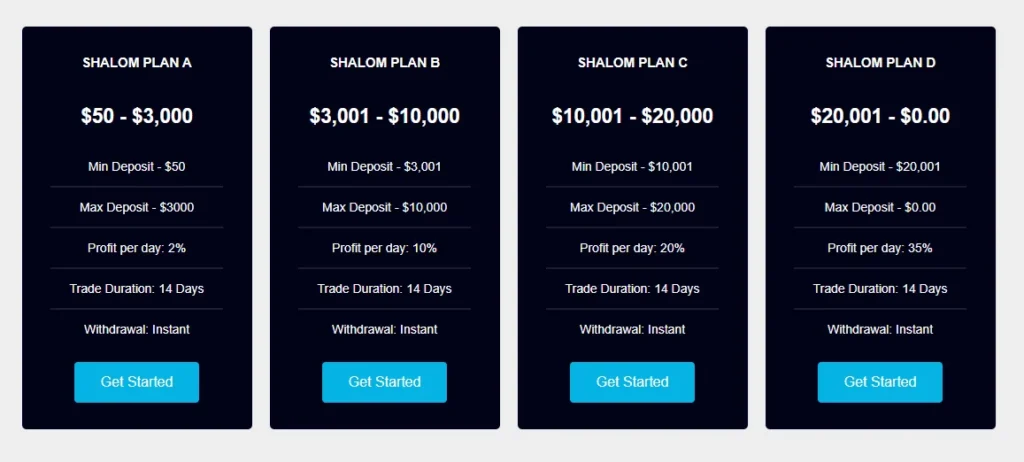
Task: Select the SHALOM PLAN A heading
Action: pyautogui.click(x=137, y=63)
